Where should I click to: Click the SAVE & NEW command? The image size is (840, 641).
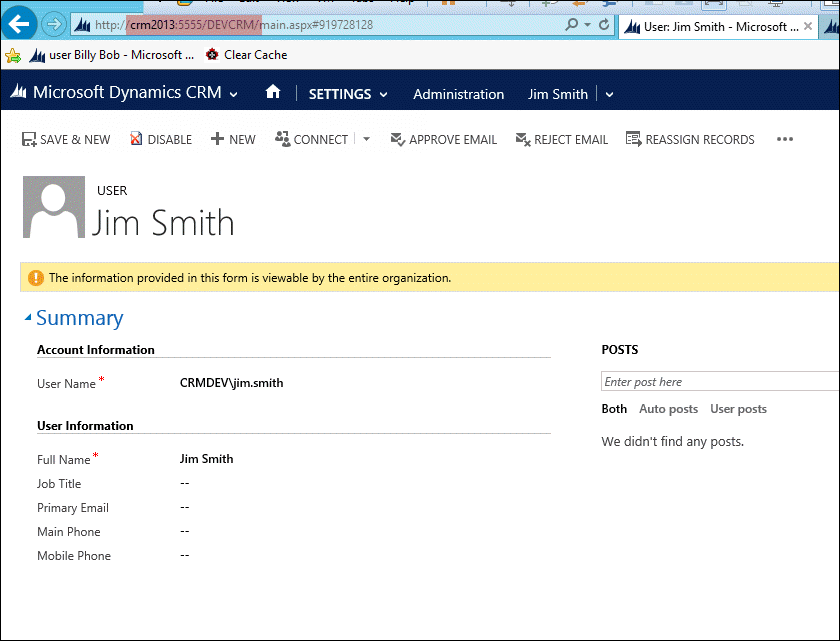(66, 140)
